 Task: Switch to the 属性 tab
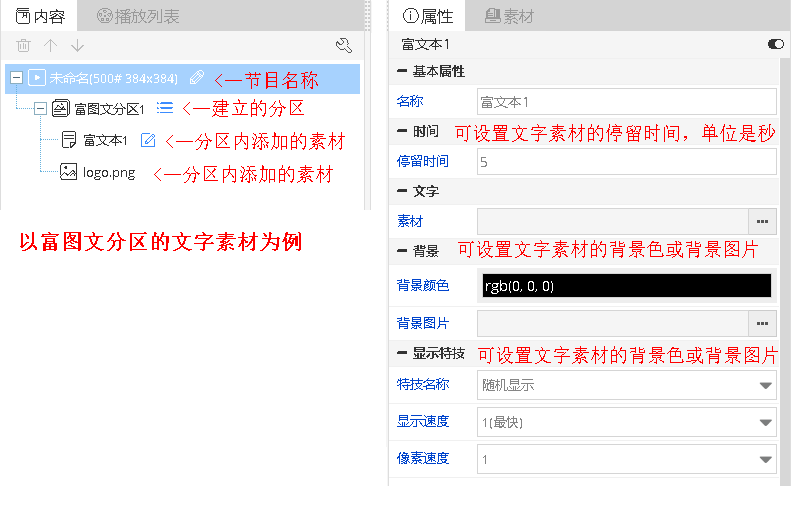[x=428, y=16]
